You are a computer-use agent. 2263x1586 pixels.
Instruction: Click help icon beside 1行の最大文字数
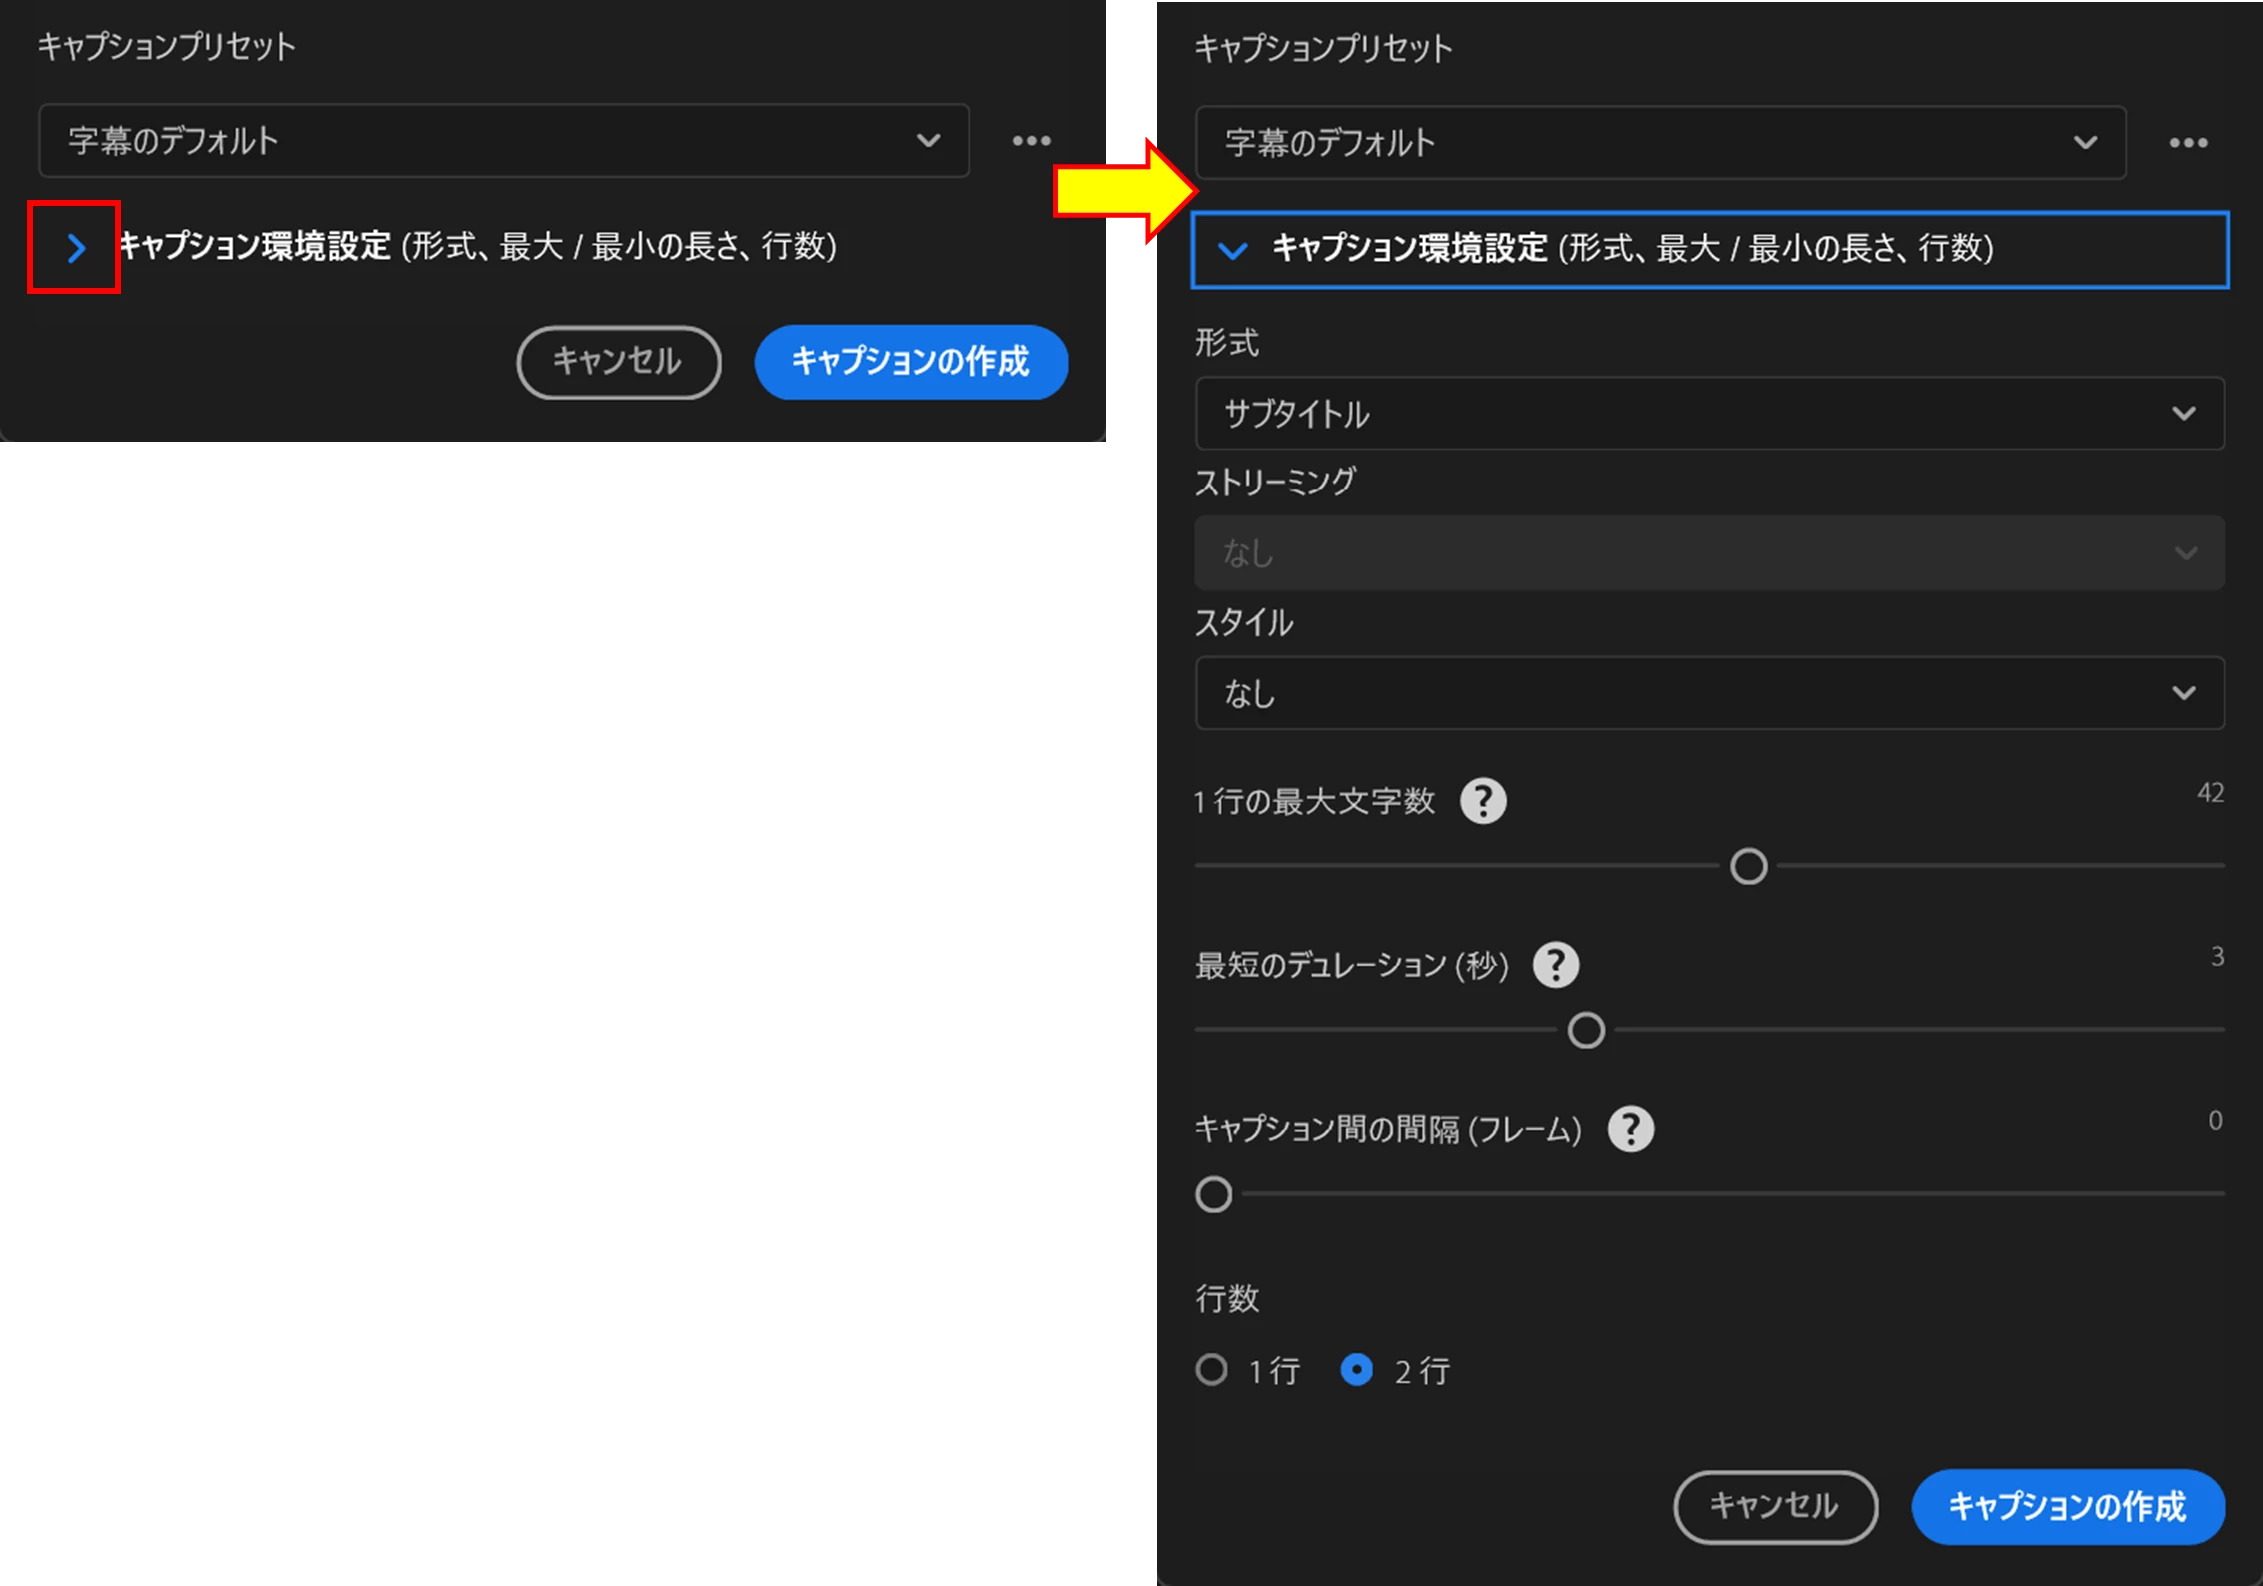coord(1483,801)
